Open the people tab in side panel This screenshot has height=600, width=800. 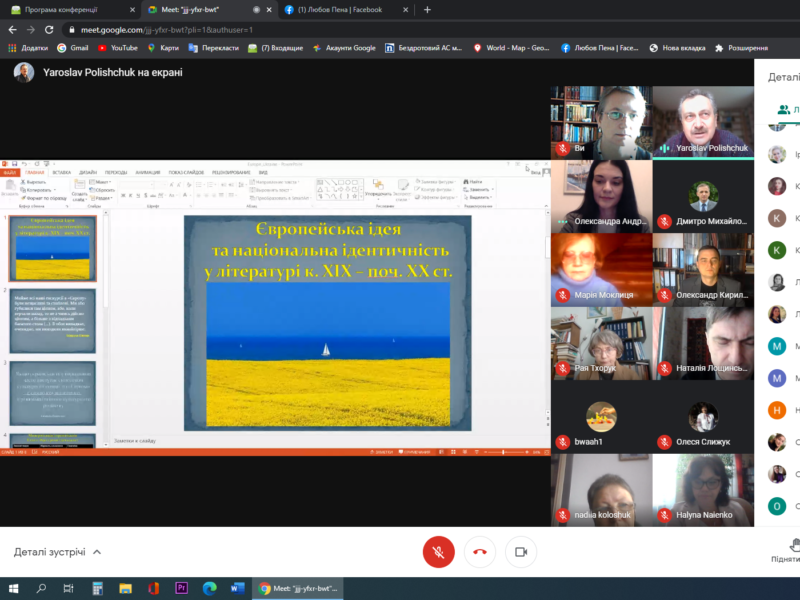coord(787,110)
